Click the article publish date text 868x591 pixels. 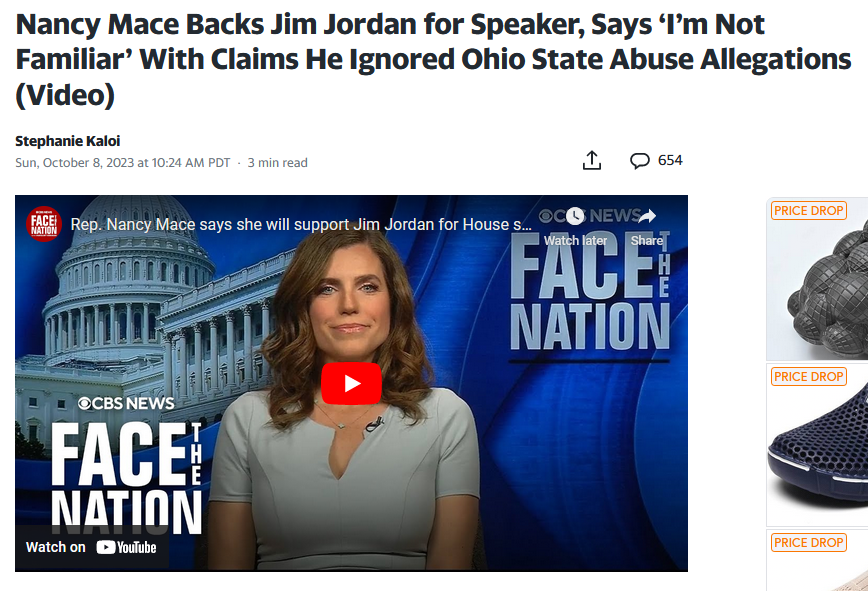122,163
